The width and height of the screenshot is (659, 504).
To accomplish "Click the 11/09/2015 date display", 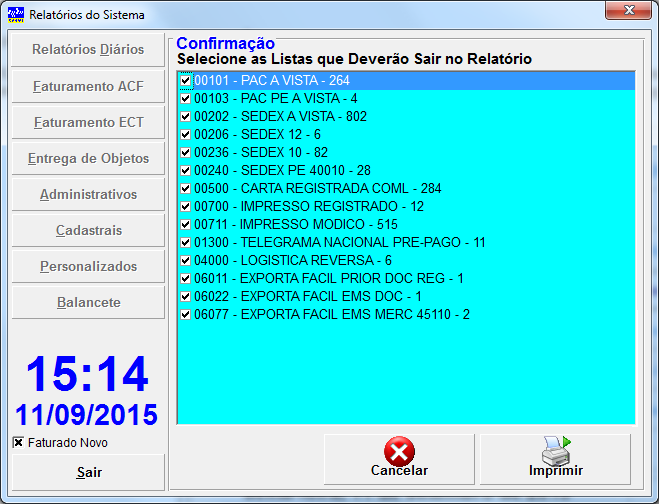I will (x=87, y=415).
